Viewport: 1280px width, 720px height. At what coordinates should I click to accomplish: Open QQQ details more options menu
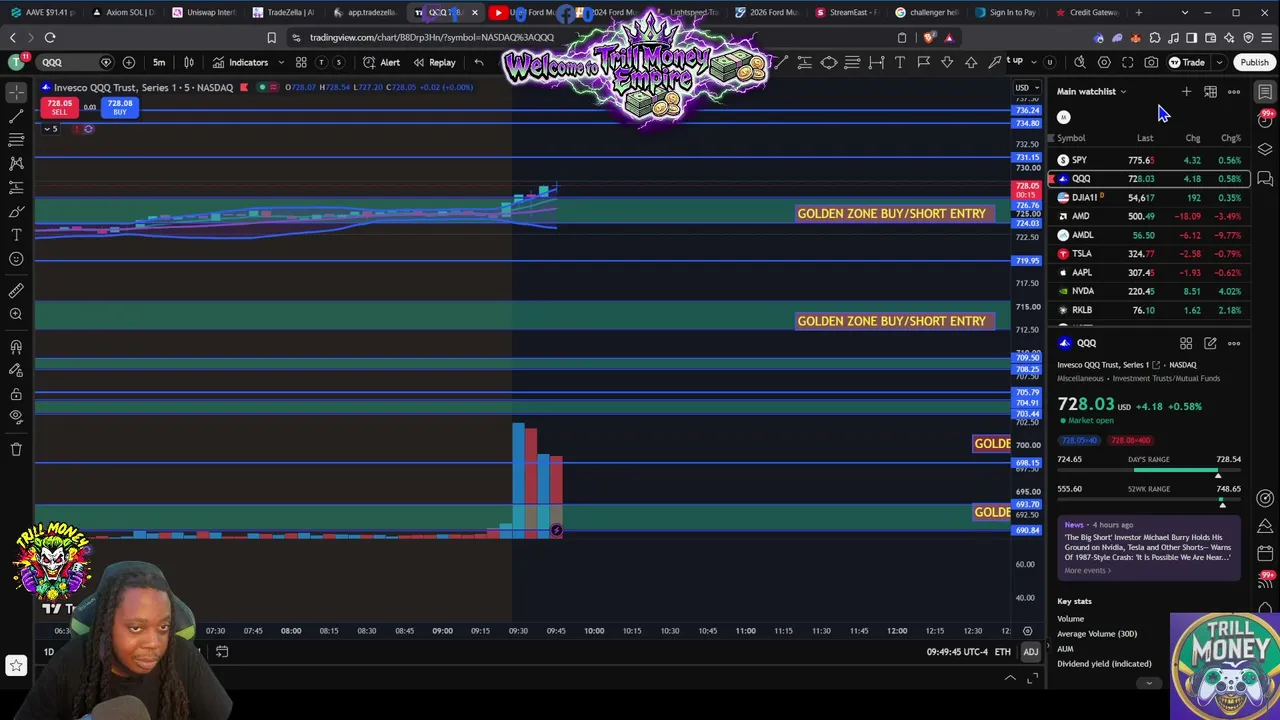pos(1234,343)
